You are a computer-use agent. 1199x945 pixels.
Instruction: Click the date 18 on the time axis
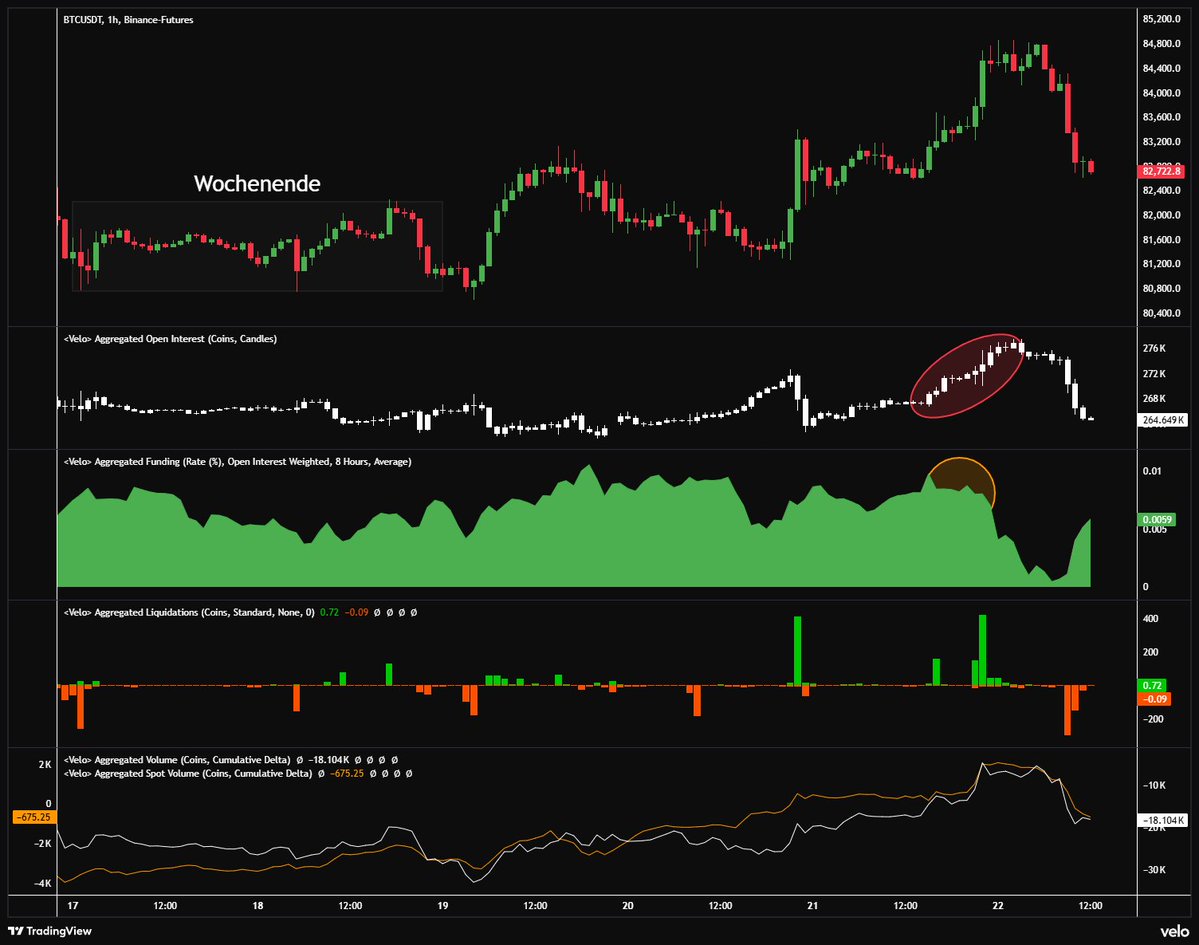pyautogui.click(x=258, y=906)
